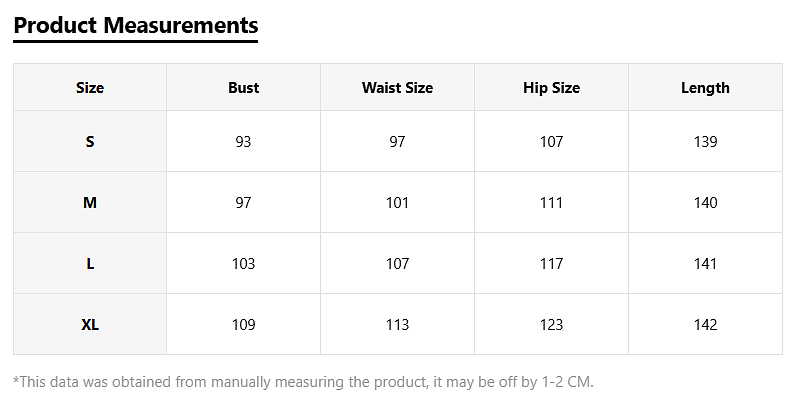
Task: Select the S size row label
Action: pos(90,142)
